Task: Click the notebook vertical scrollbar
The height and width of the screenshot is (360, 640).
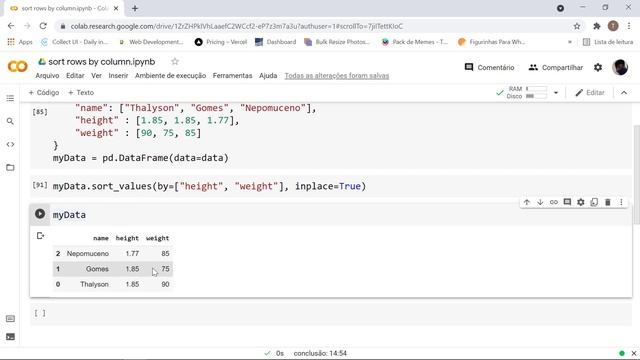Action: (x=636, y=175)
